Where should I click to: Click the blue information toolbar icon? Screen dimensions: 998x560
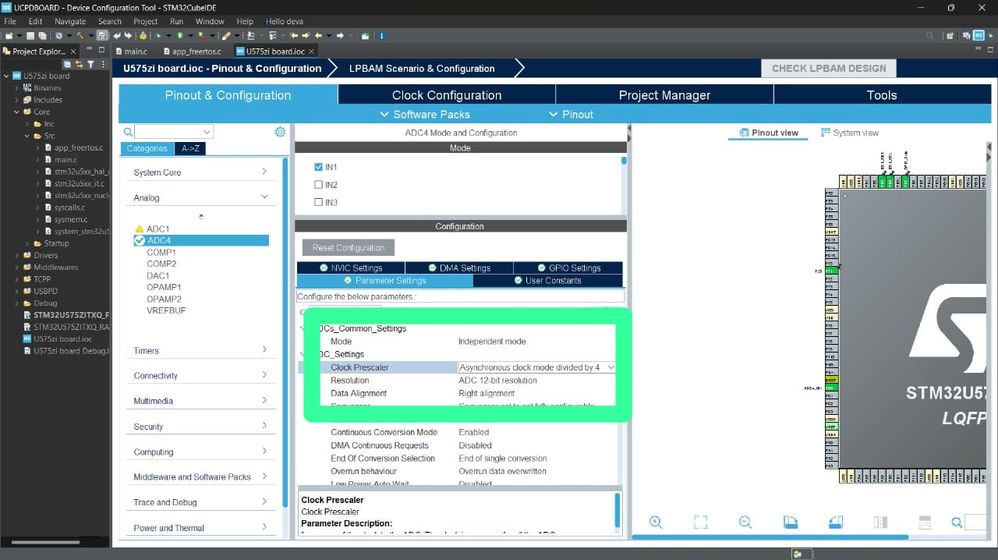382,36
